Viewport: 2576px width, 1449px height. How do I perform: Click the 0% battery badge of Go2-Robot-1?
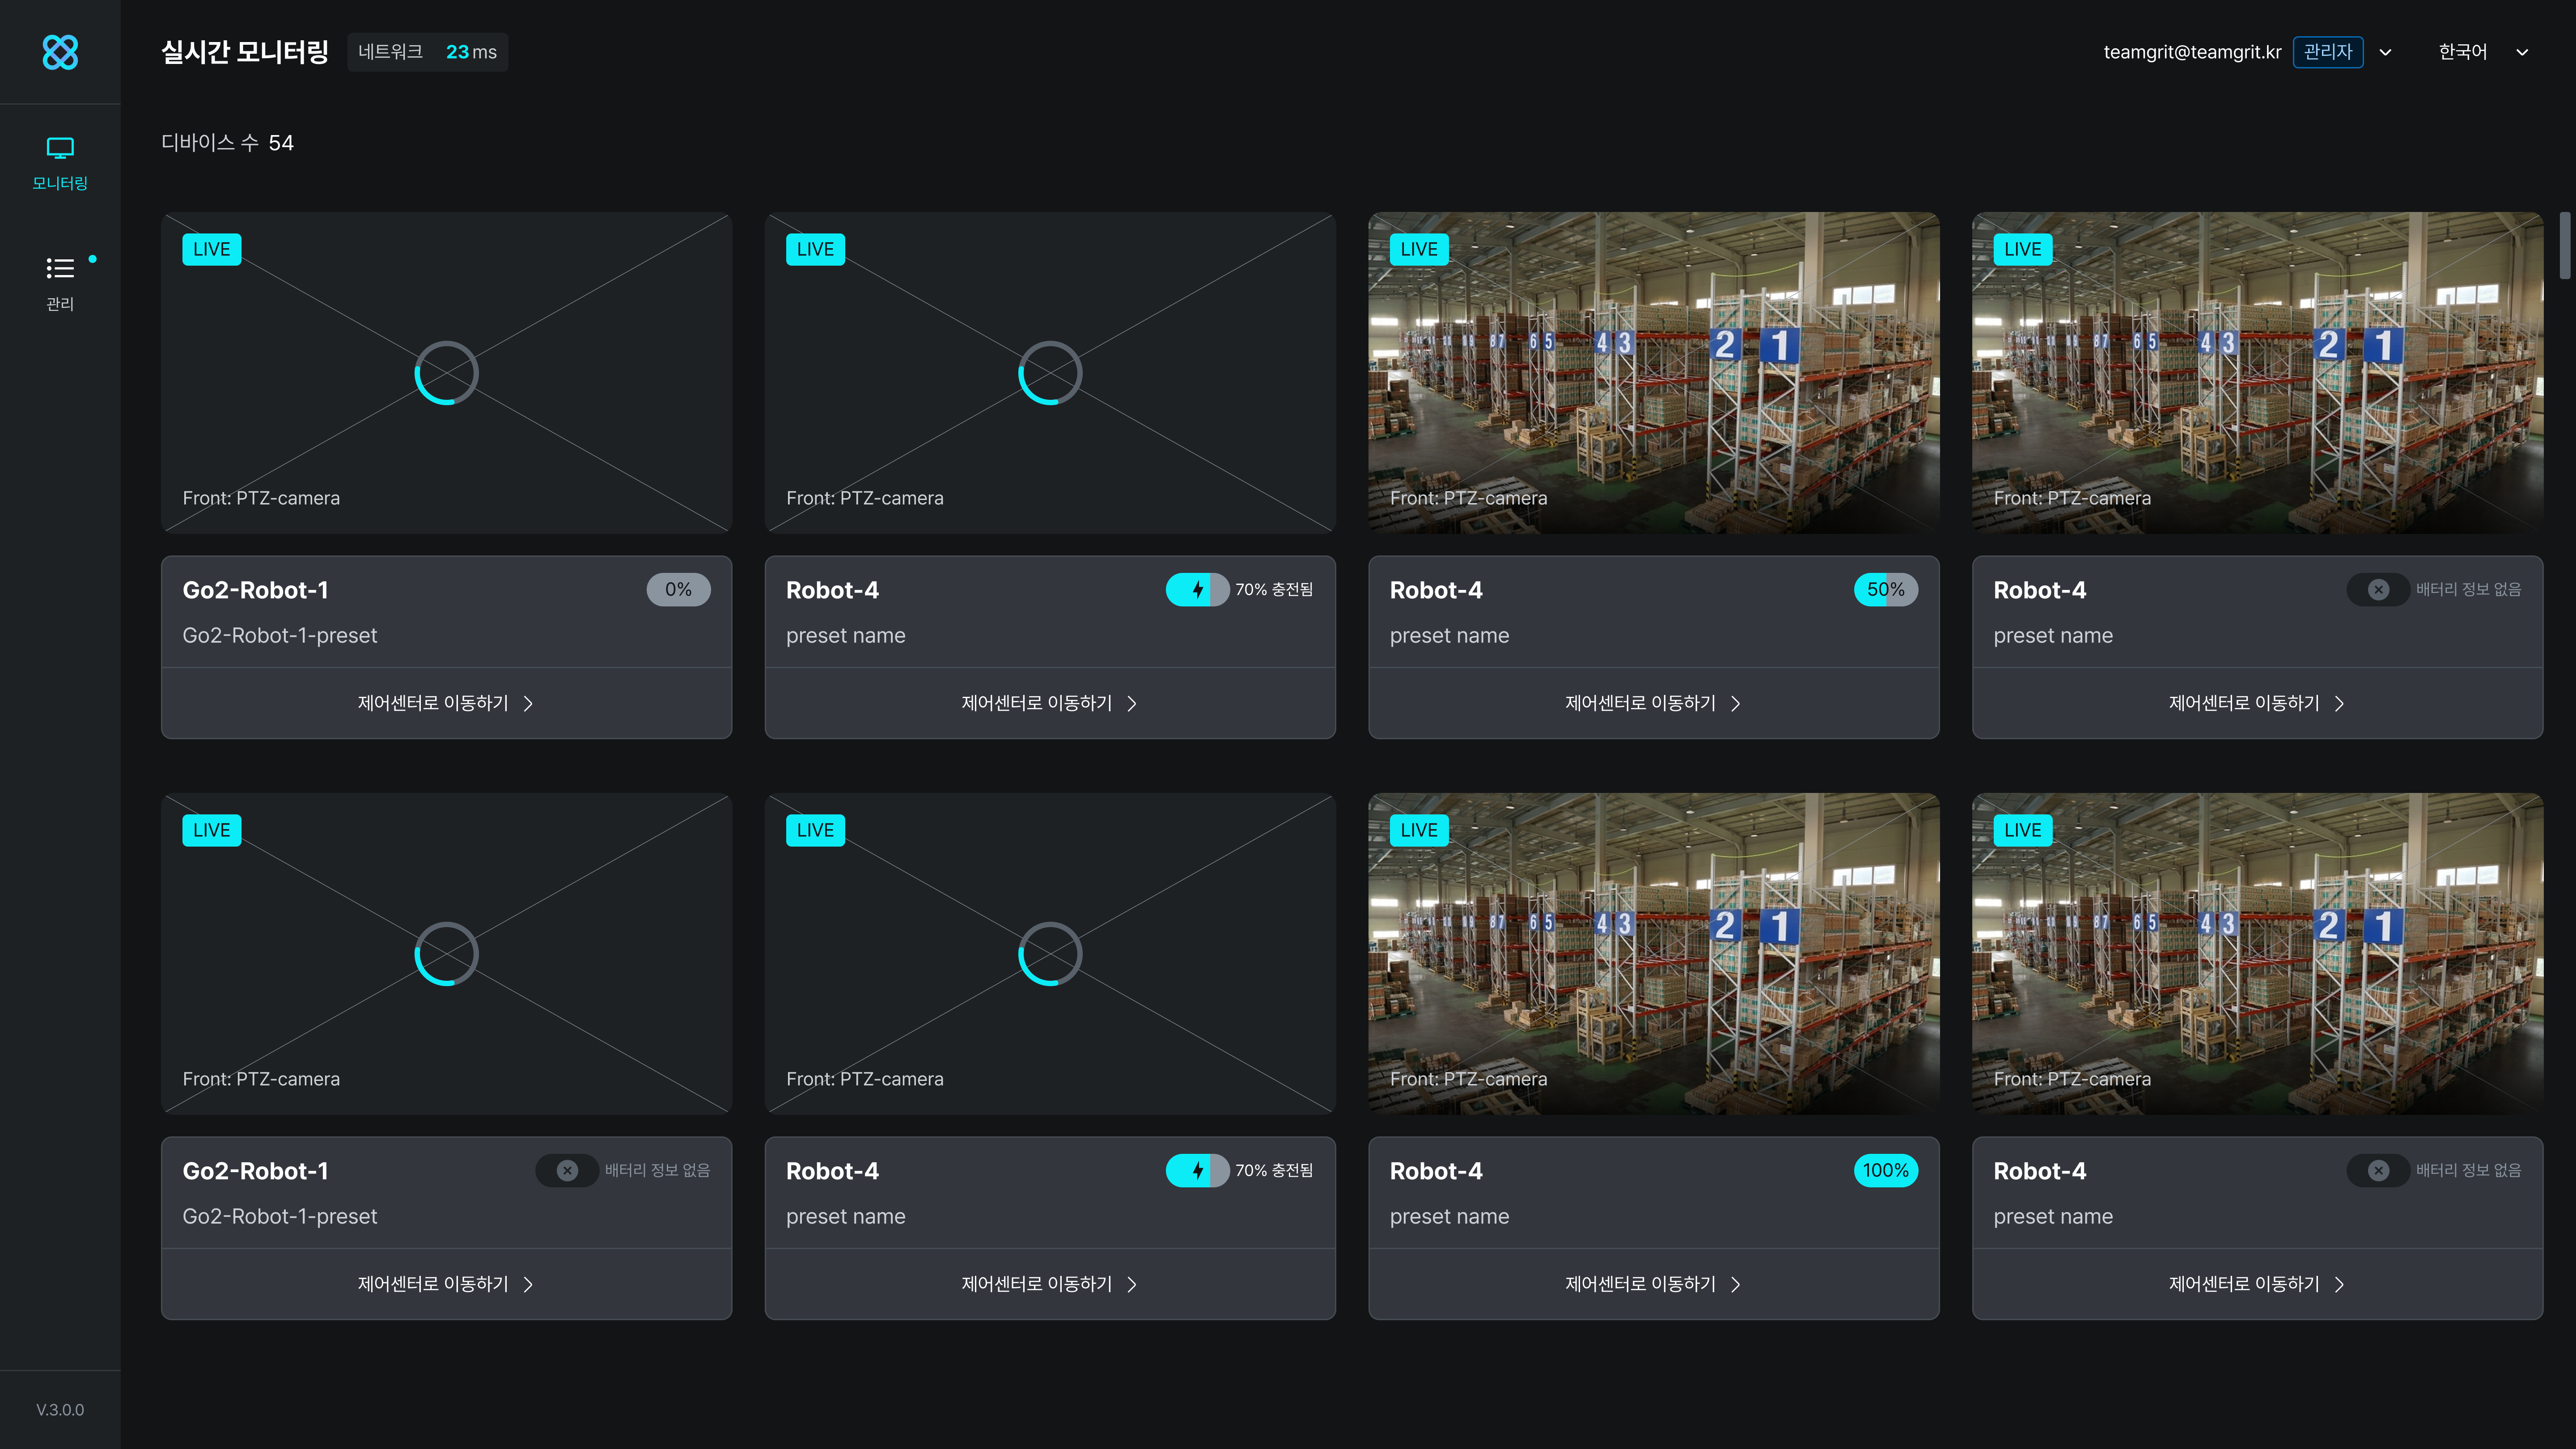(x=678, y=589)
